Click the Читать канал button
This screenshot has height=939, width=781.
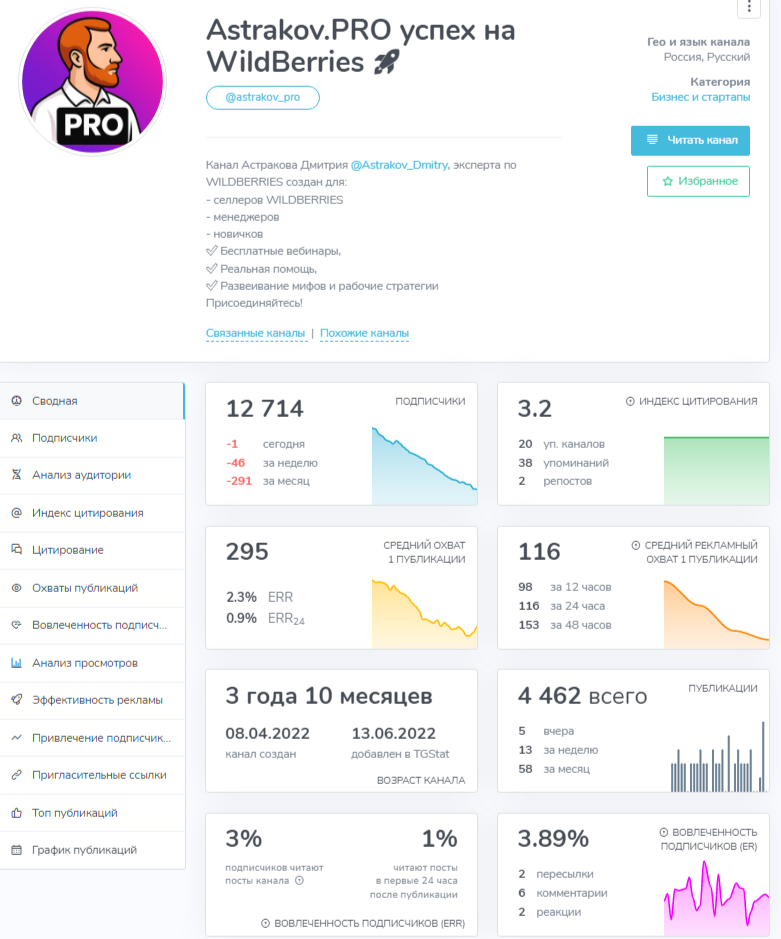point(690,140)
